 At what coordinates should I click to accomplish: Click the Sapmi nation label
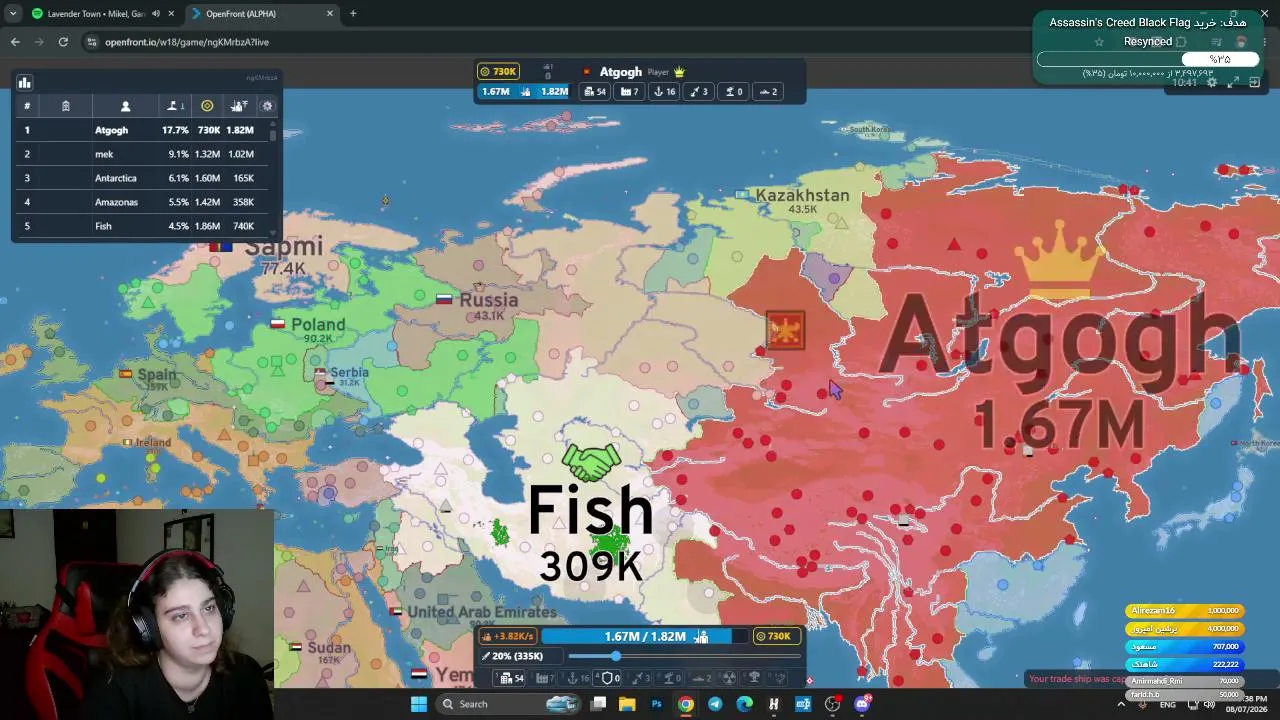pyautogui.click(x=284, y=247)
